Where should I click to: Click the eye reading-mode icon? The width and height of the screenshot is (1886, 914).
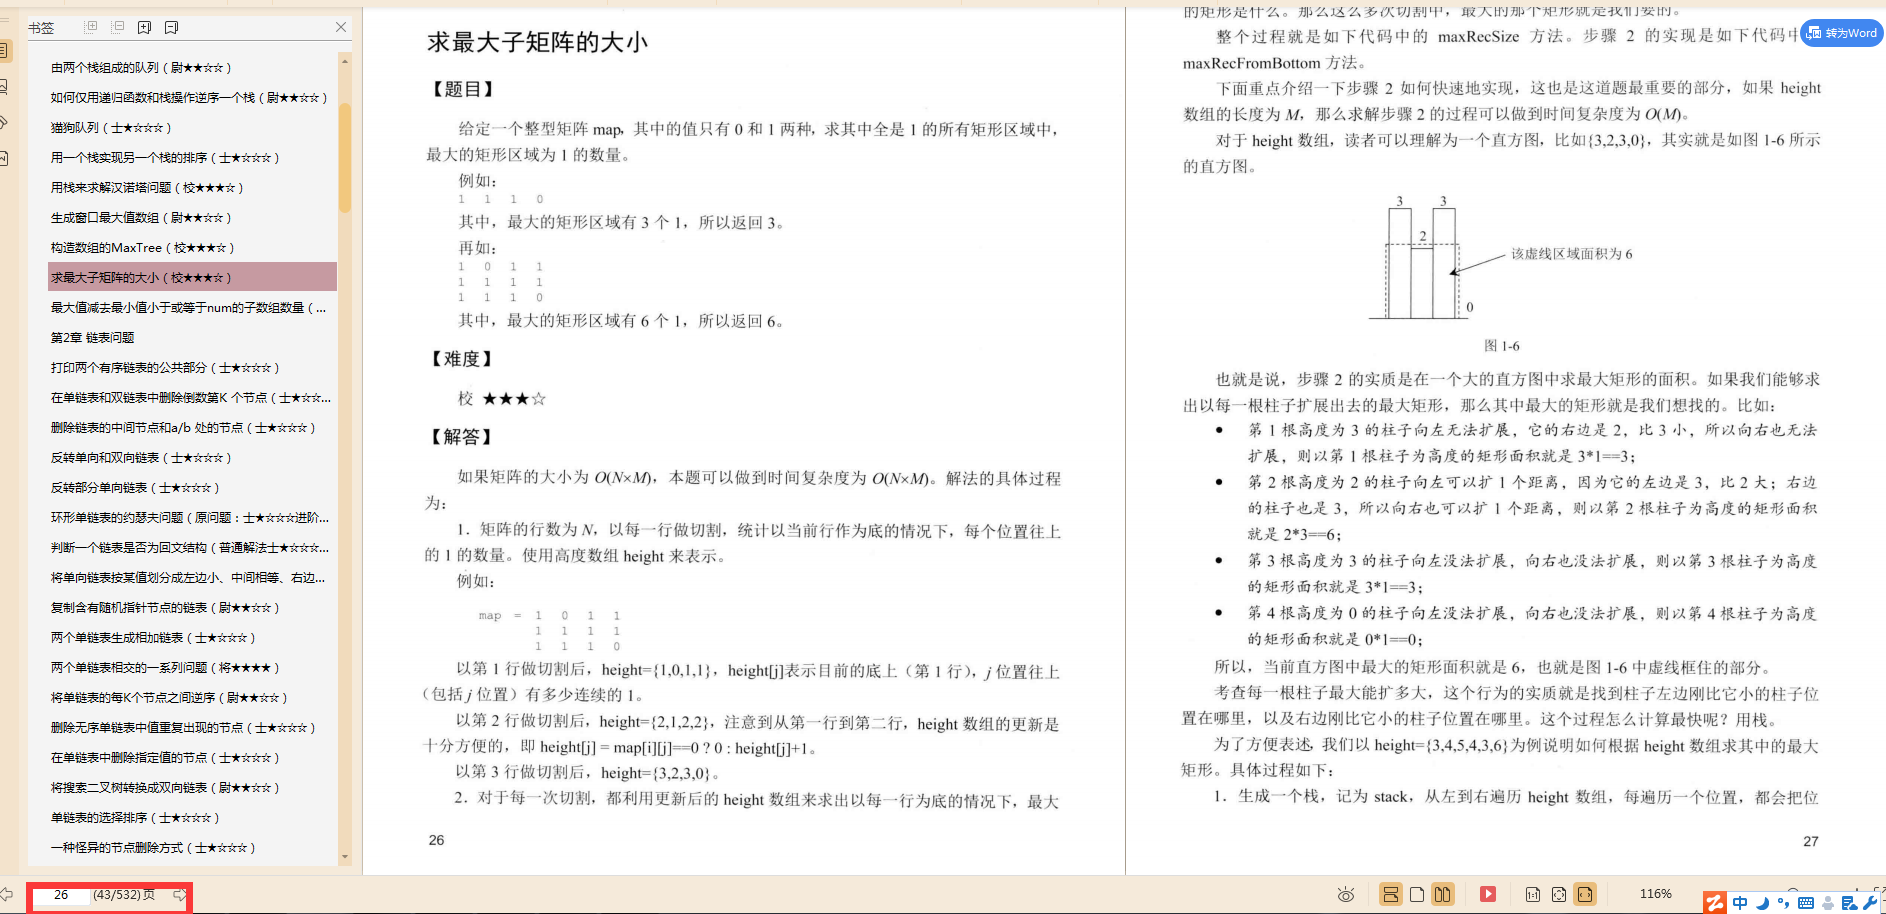click(x=1347, y=895)
